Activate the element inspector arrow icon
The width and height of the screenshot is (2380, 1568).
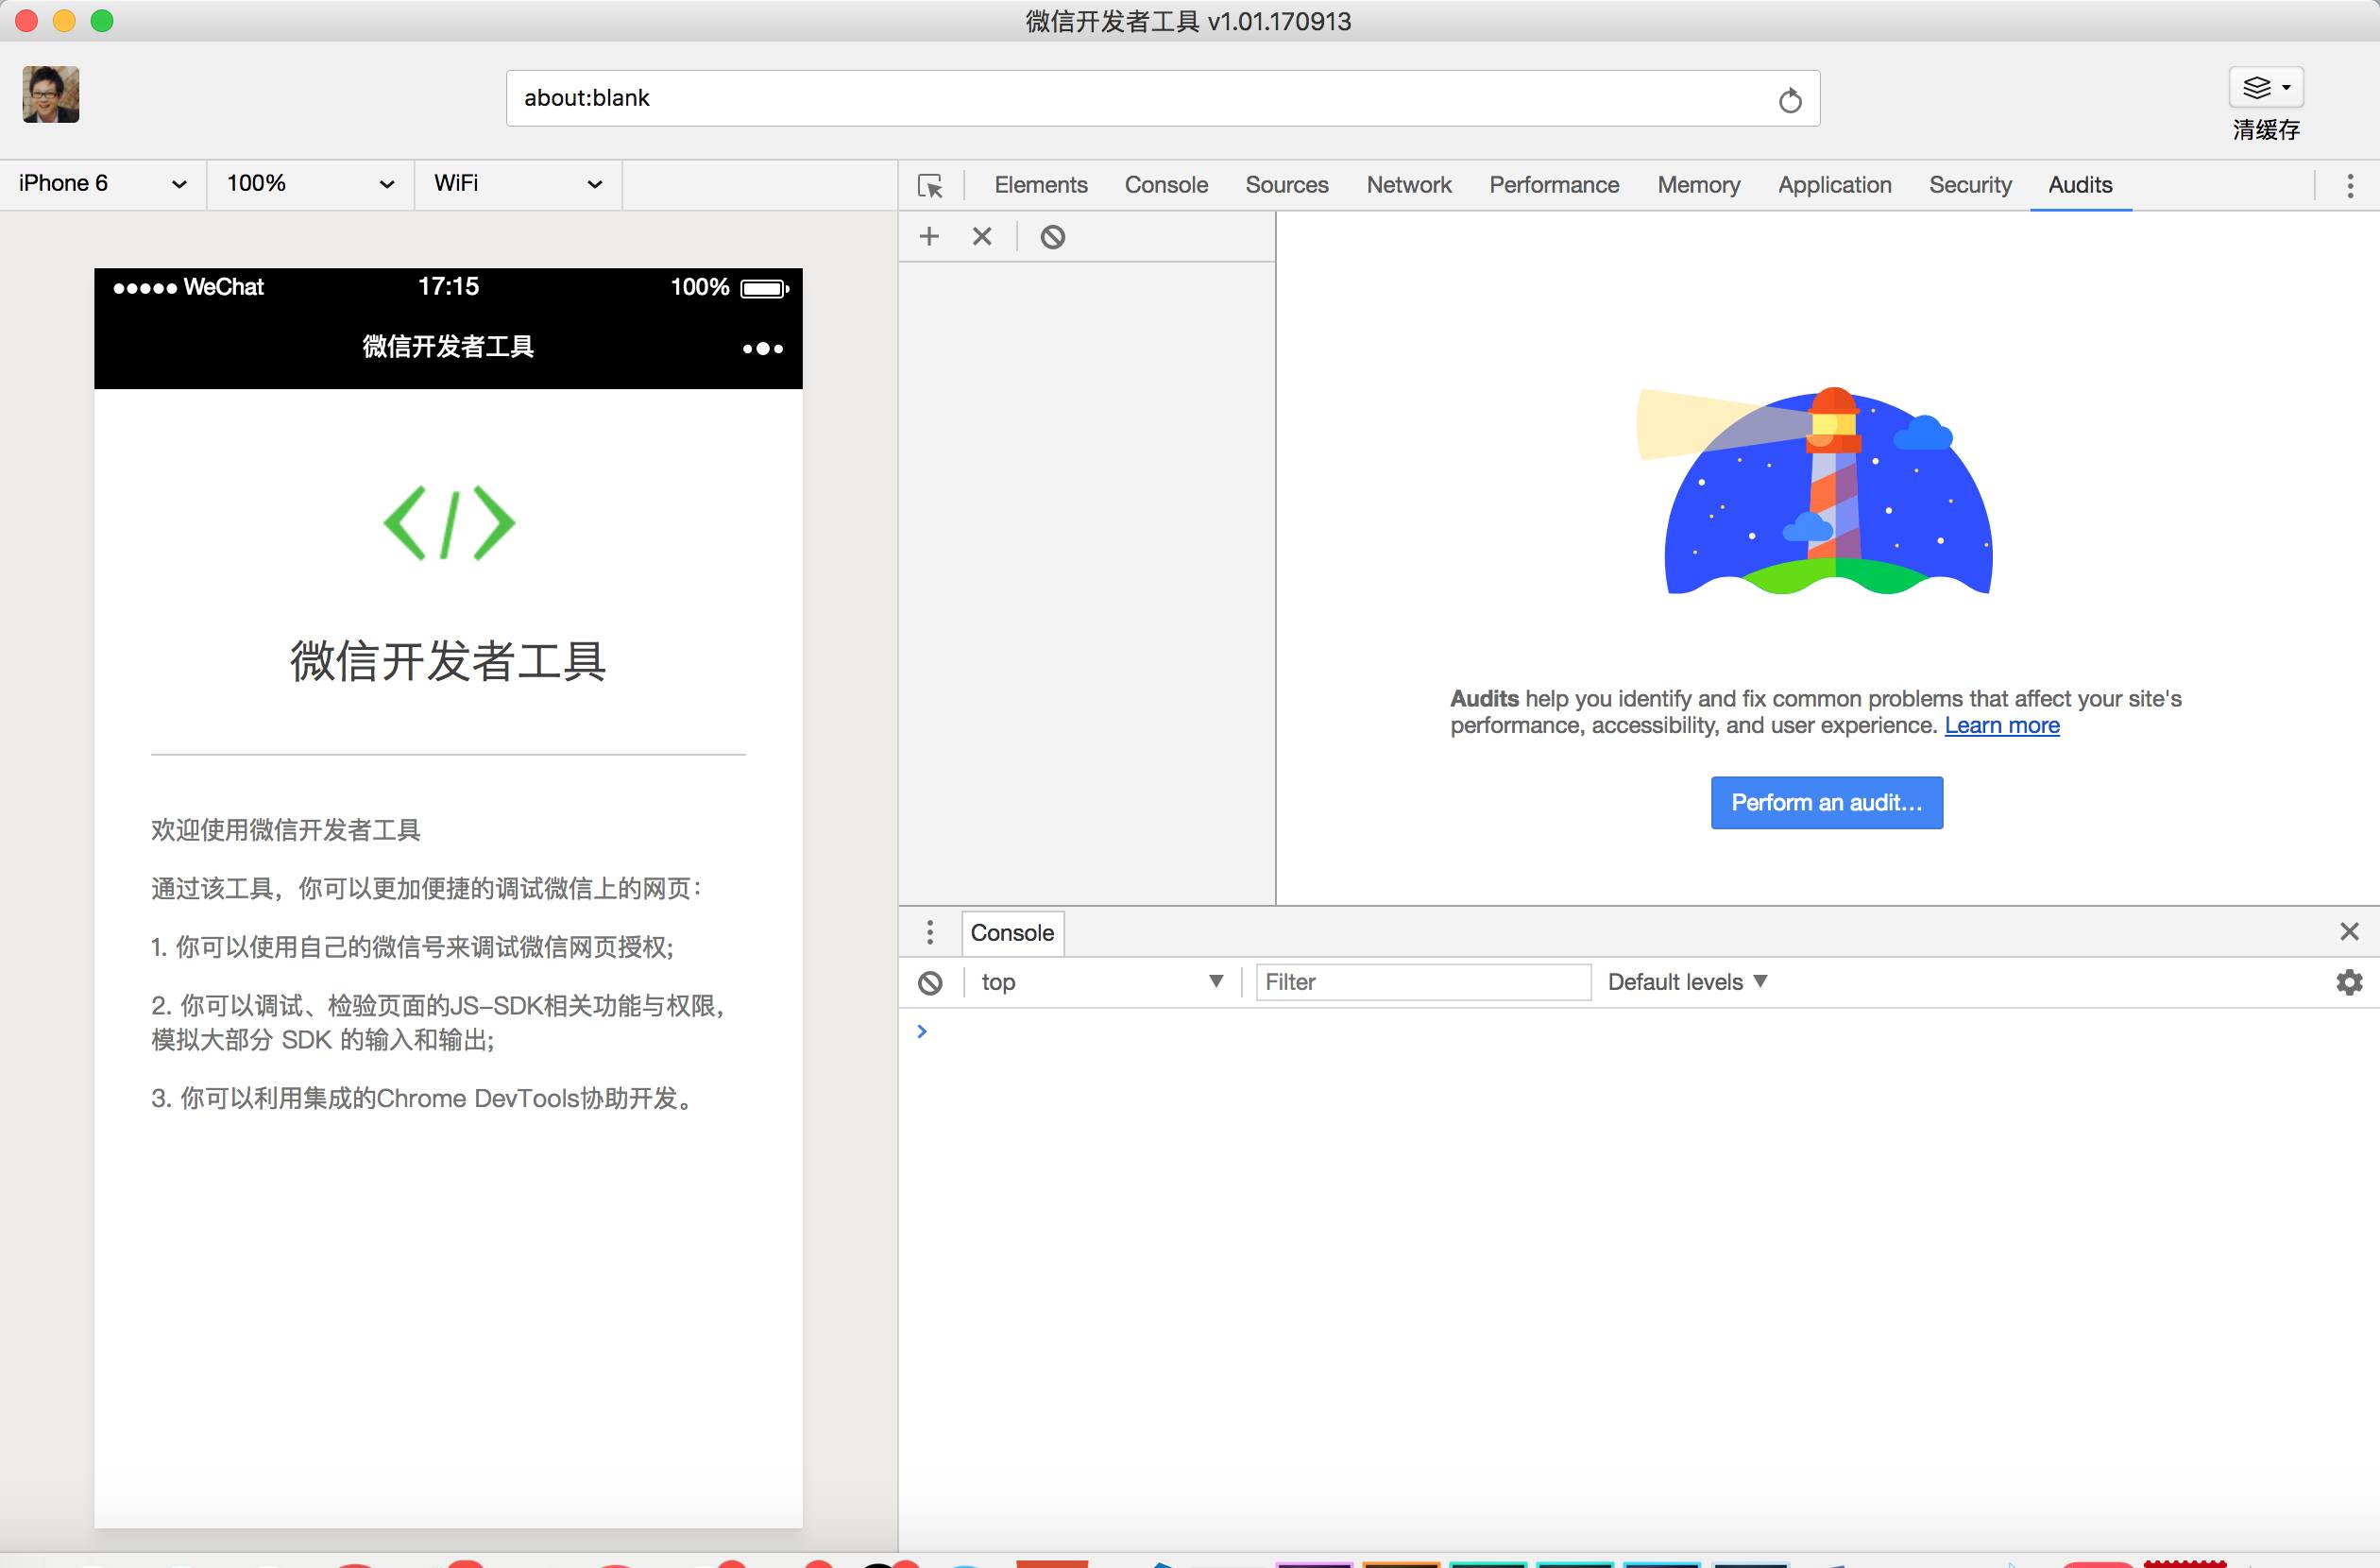click(x=930, y=186)
